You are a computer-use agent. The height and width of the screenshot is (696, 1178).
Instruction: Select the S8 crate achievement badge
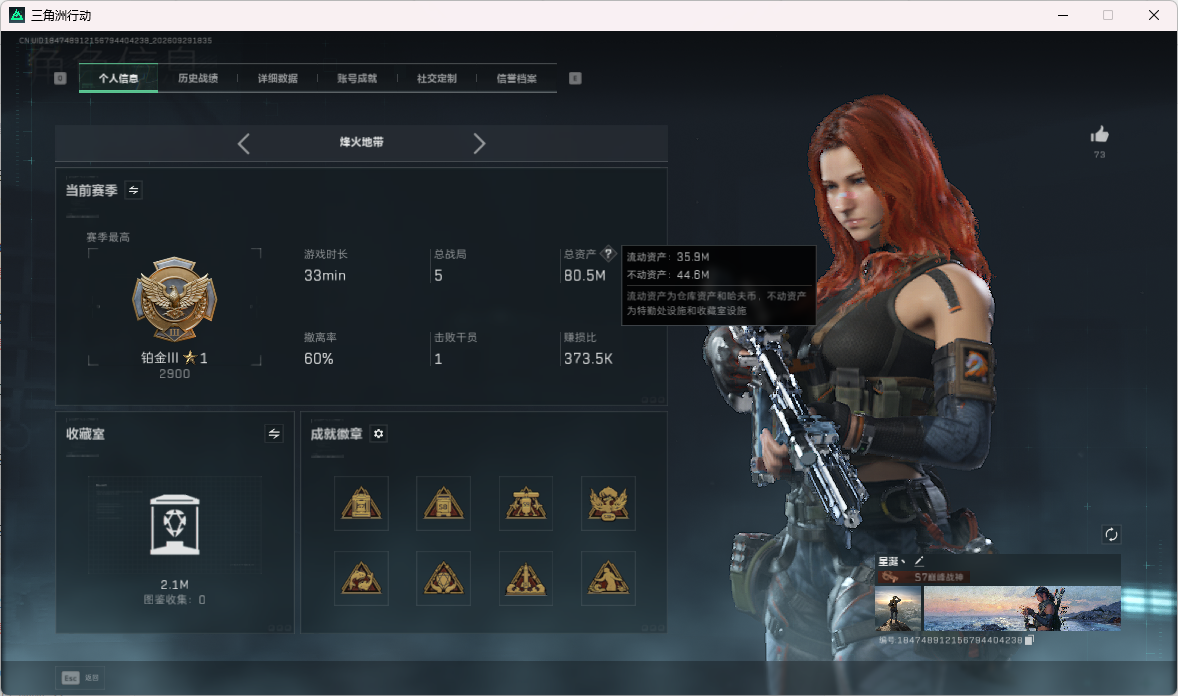tap(443, 504)
